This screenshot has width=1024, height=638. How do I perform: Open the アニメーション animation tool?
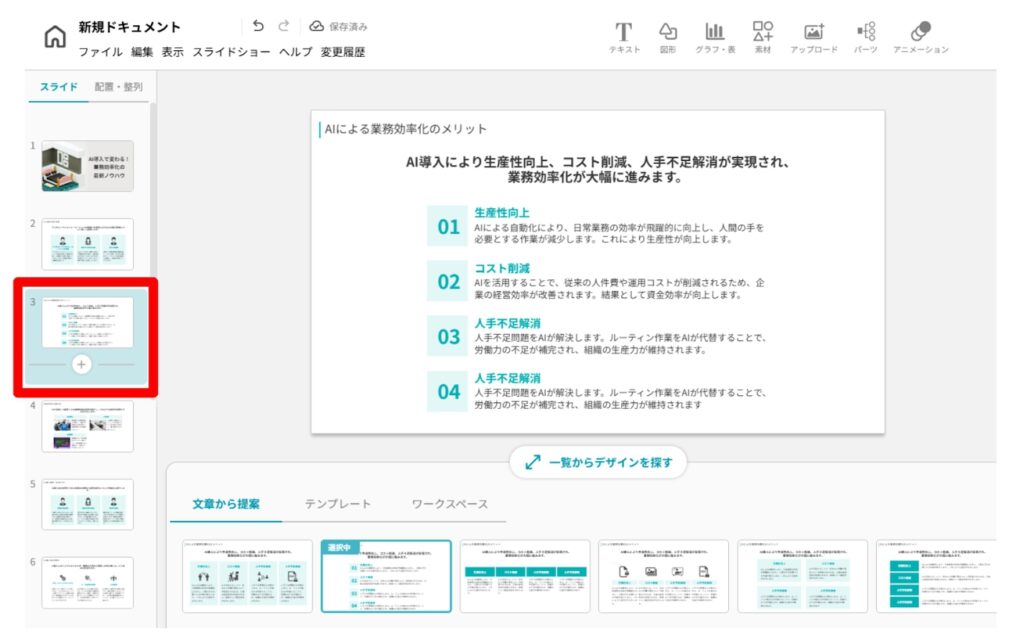tap(920, 38)
